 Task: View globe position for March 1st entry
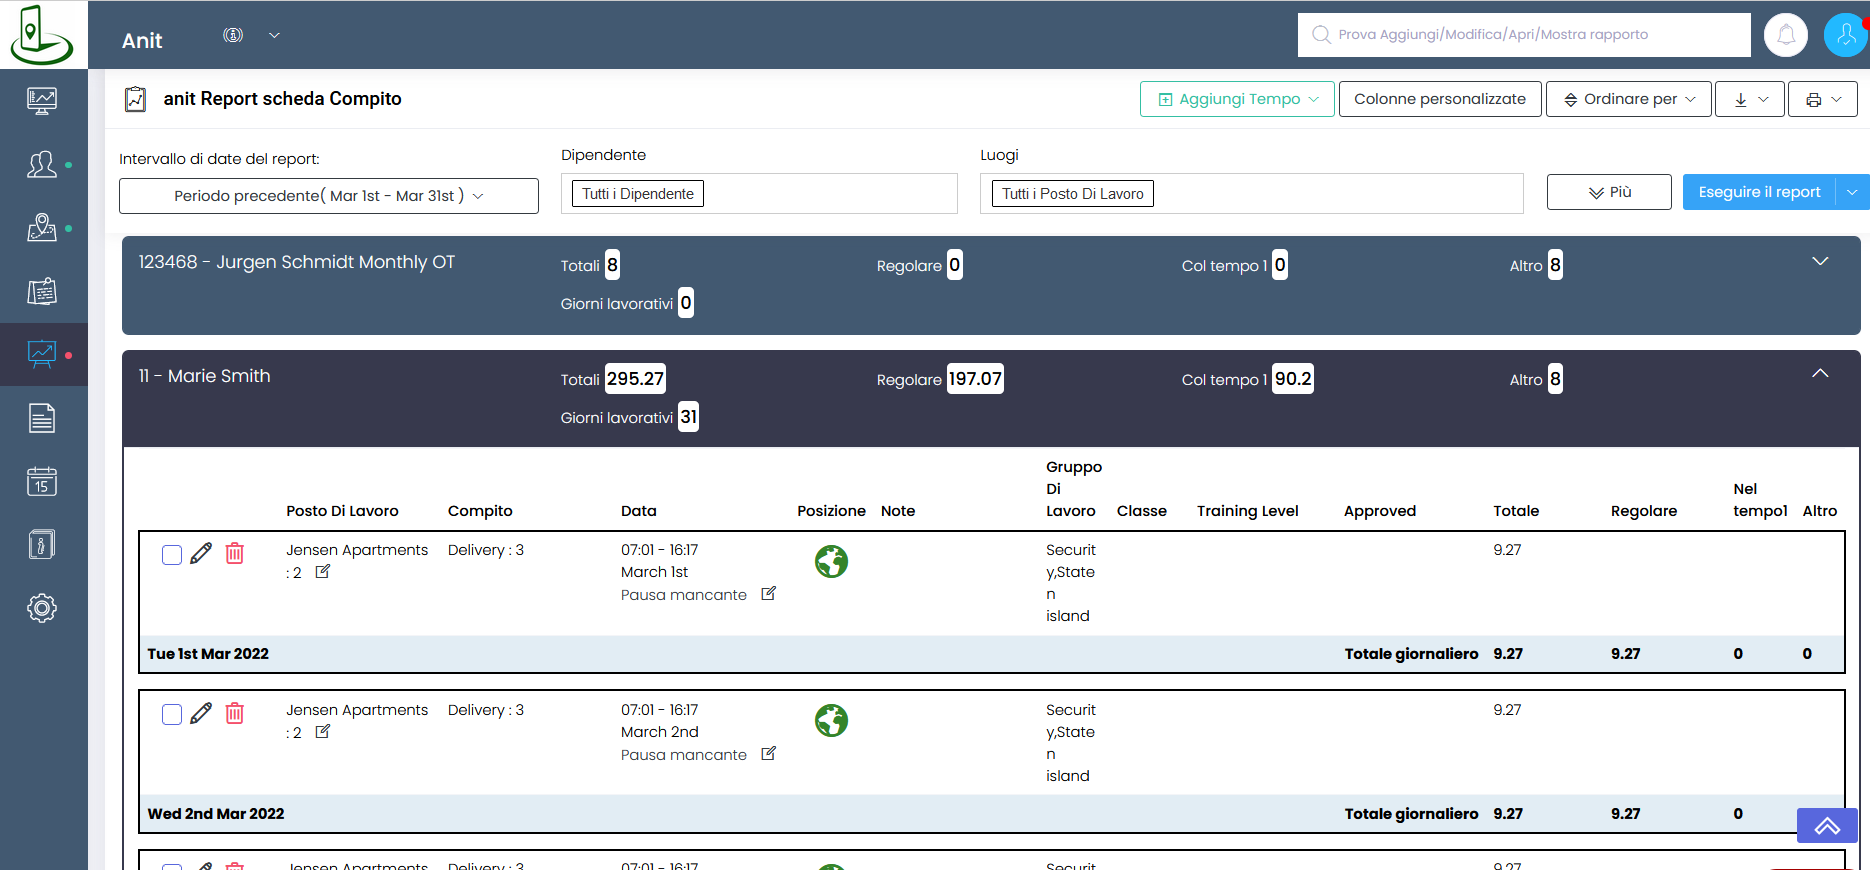pos(831,562)
